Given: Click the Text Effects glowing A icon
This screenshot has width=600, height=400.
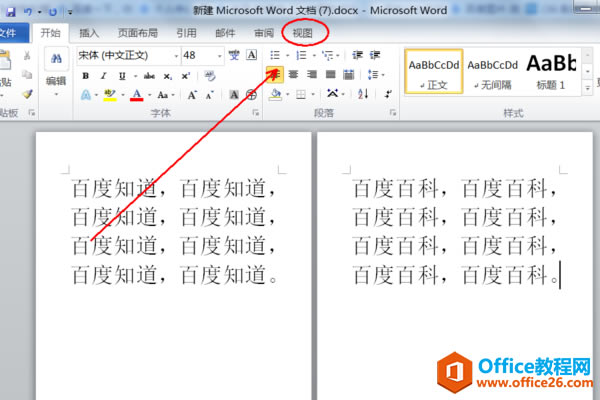Looking at the screenshot, I should pyautogui.click(x=86, y=95).
